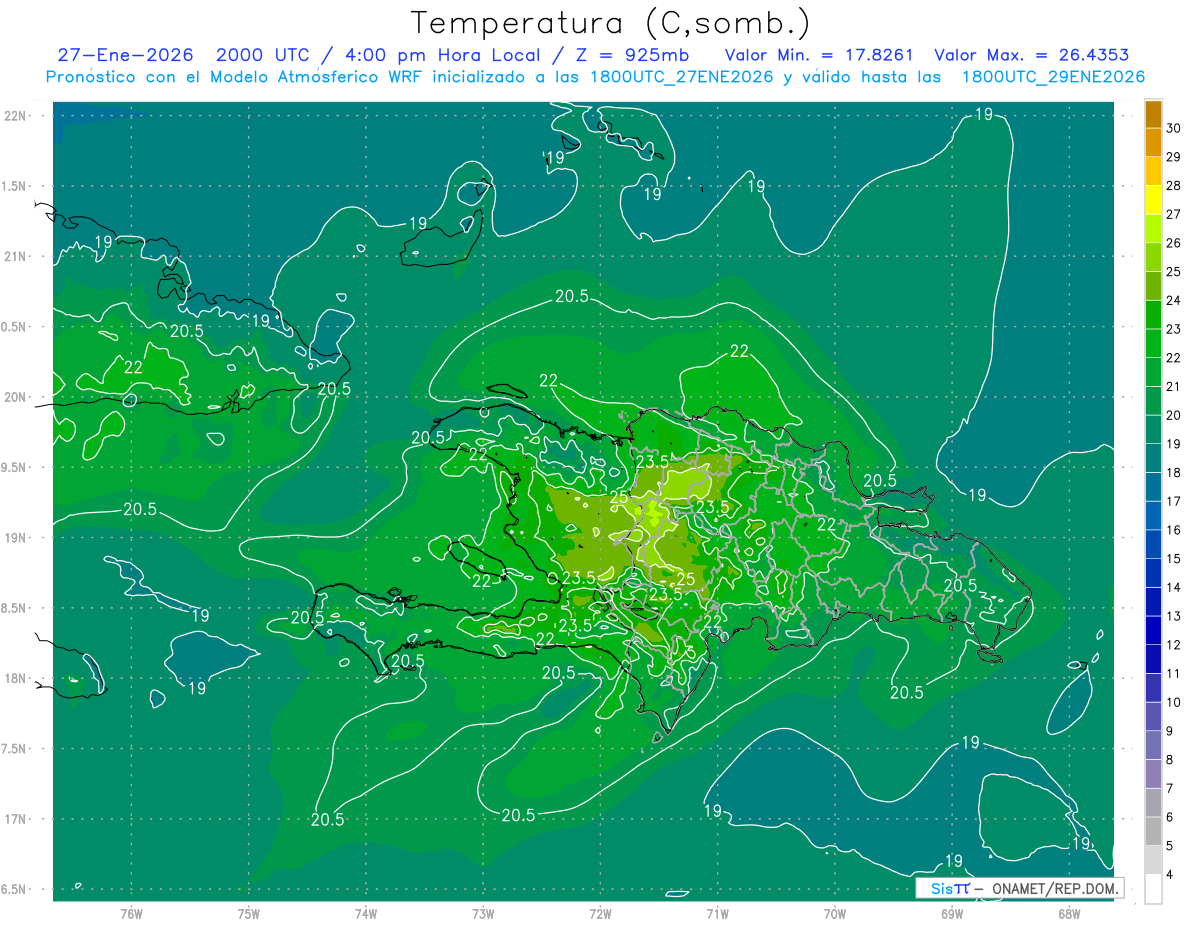Click the color scale value "11"
Viewport: 1200px width, 927px height.
(x=1176, y=674)
